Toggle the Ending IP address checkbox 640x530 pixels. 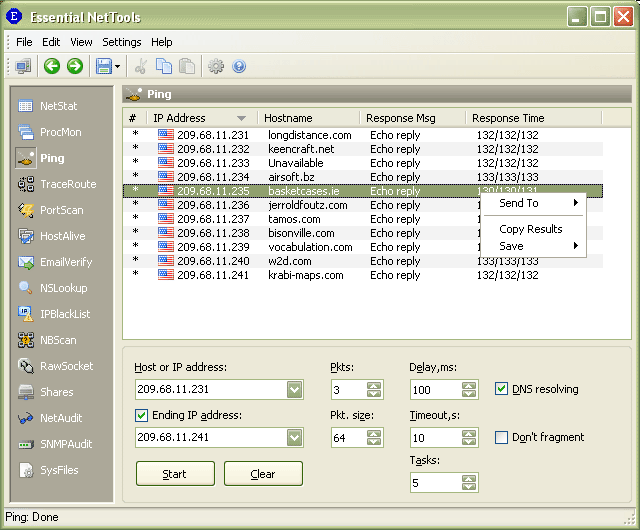click(141, 416)
